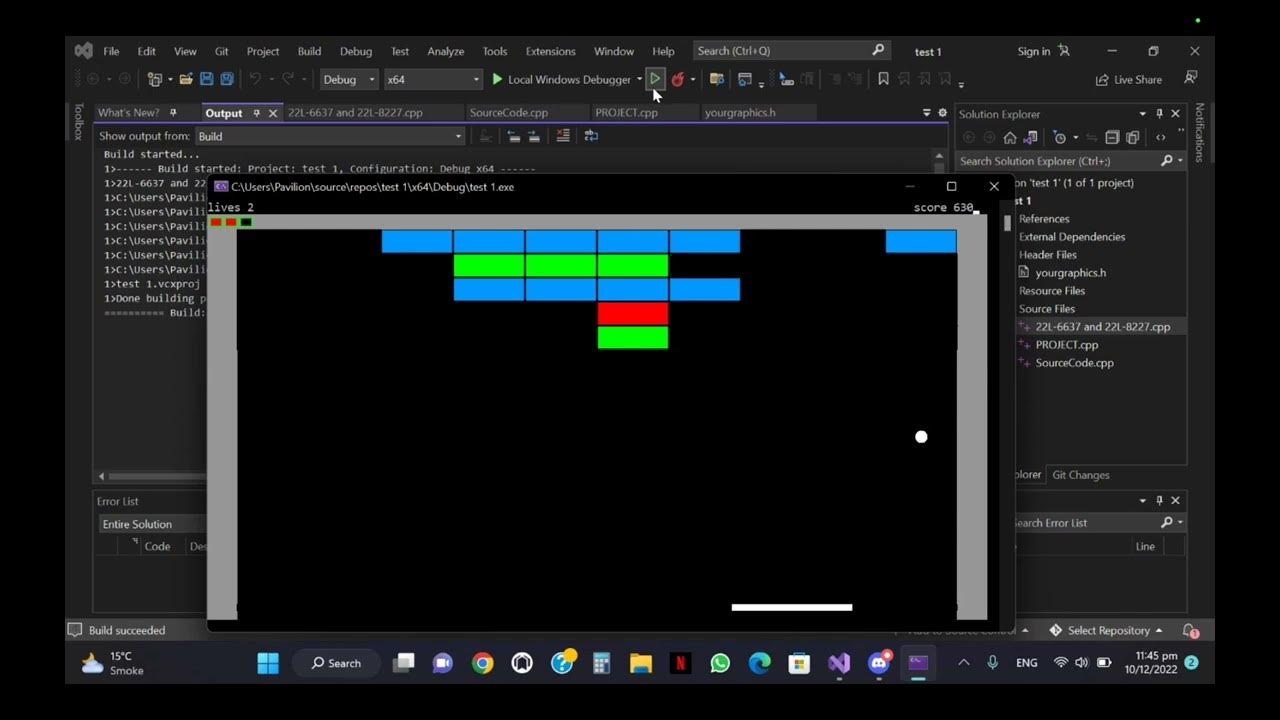Image resolution: width=1280 pixels, height=720 pixels.
Task: Switch to 22L-6637 and 22L-8227.cpp tab
Action: click(355, 113)
